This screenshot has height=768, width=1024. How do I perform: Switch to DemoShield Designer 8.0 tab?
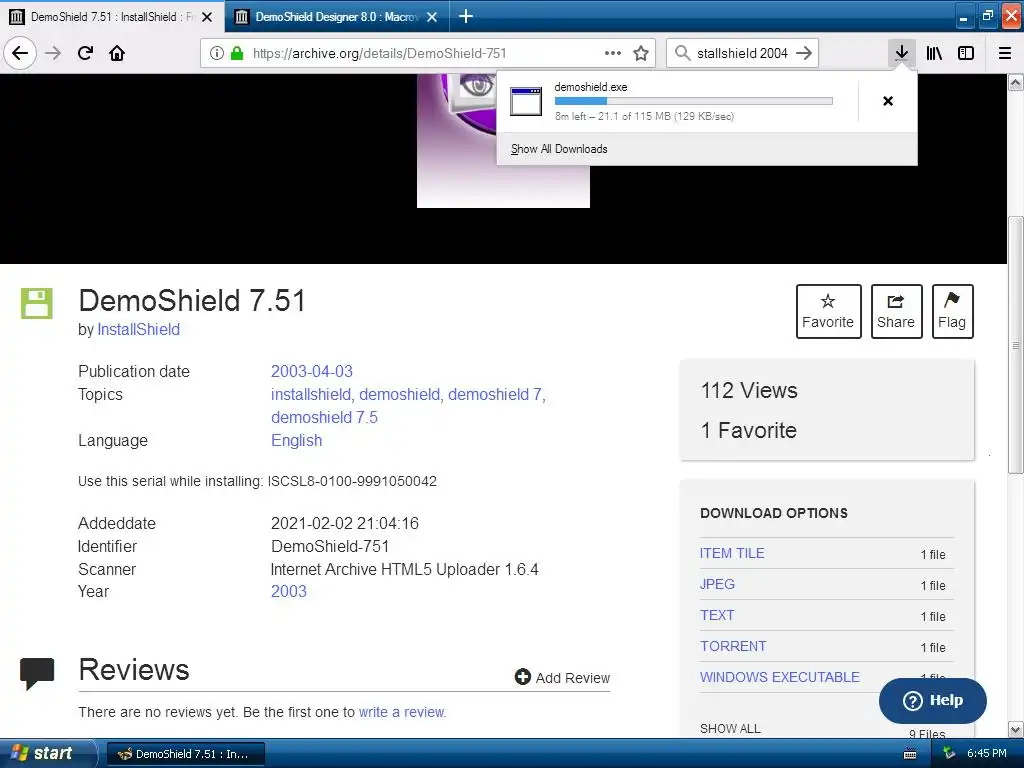coord(337,16)
